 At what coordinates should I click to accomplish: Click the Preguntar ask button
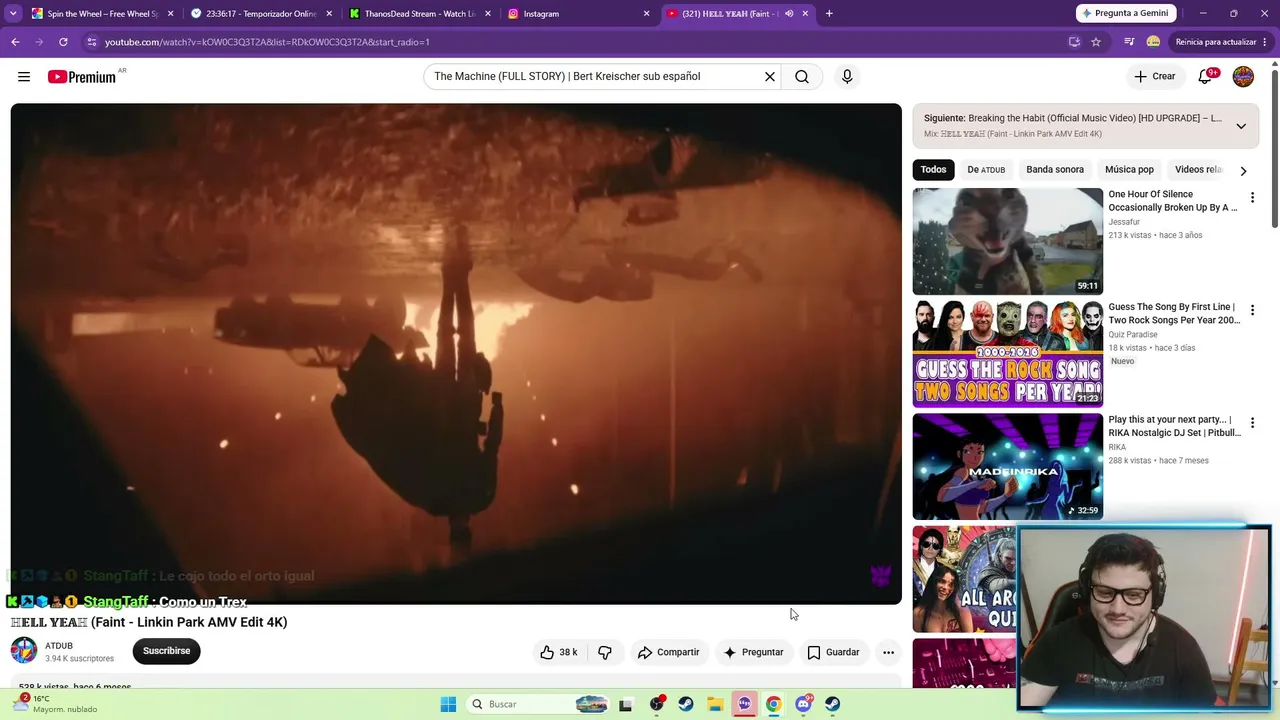click(x=753, y=652)
